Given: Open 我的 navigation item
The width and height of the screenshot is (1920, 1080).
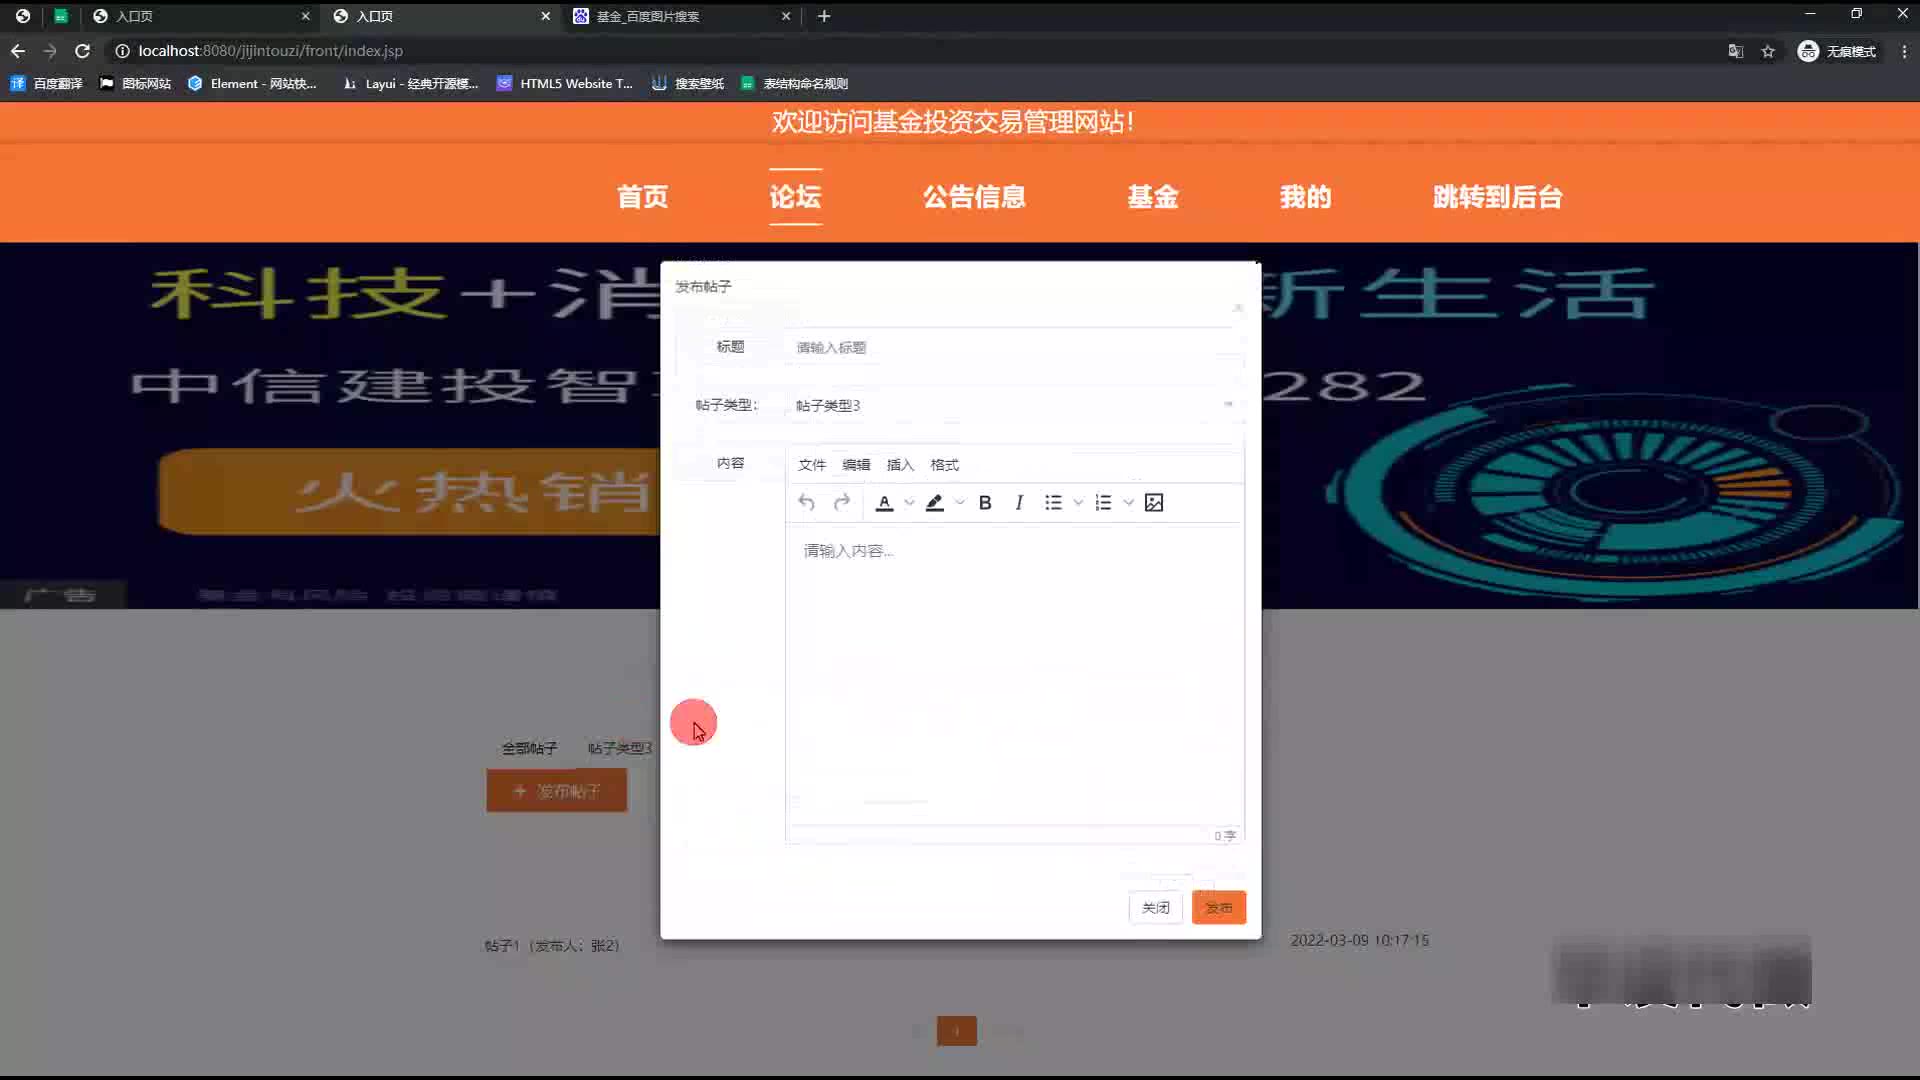Looking at the screenshot, I should click(x=1305, y=197).
